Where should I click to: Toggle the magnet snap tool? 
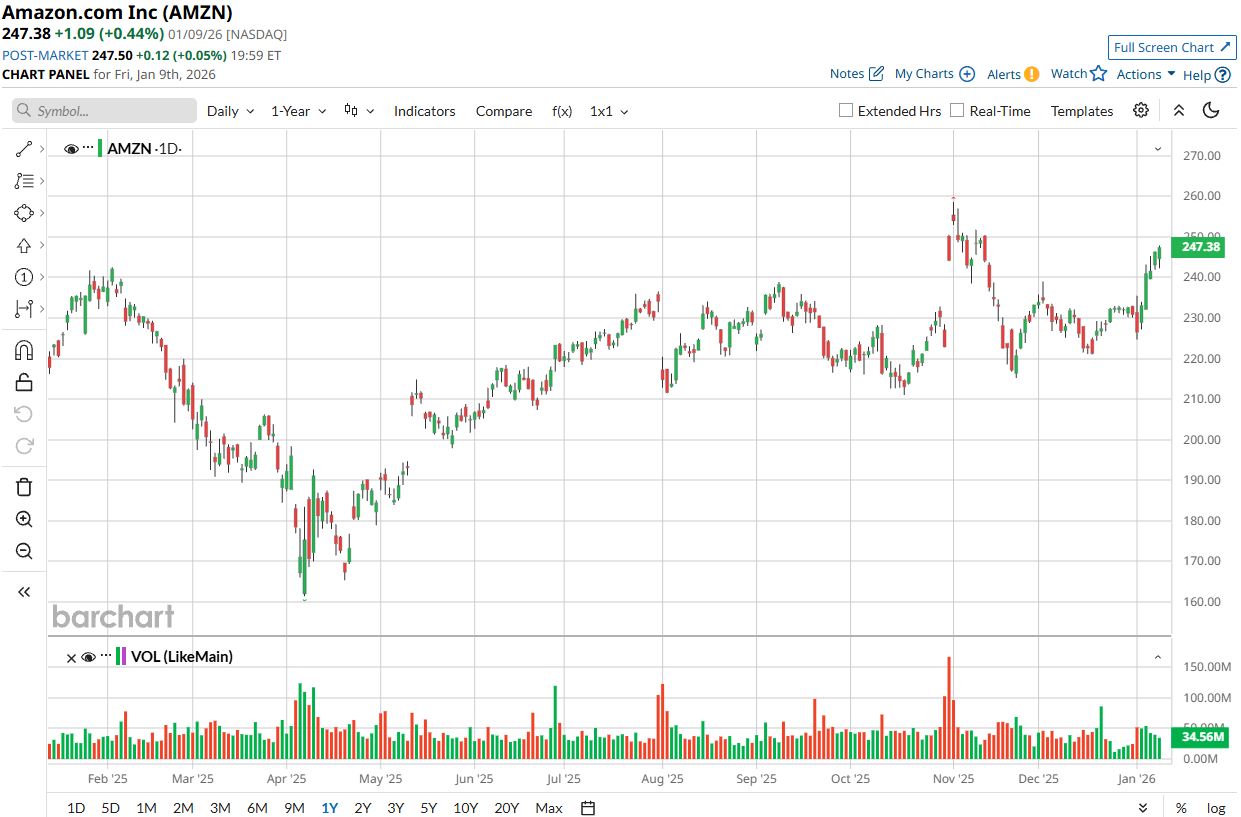(x=24, y=350)
